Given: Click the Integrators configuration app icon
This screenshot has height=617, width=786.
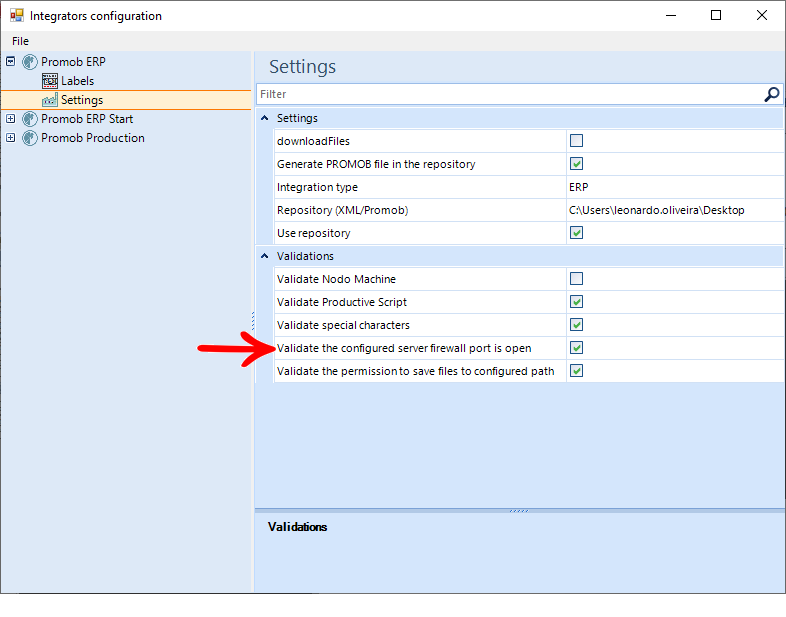Looking at the screenshot, I should coord(17,16).
